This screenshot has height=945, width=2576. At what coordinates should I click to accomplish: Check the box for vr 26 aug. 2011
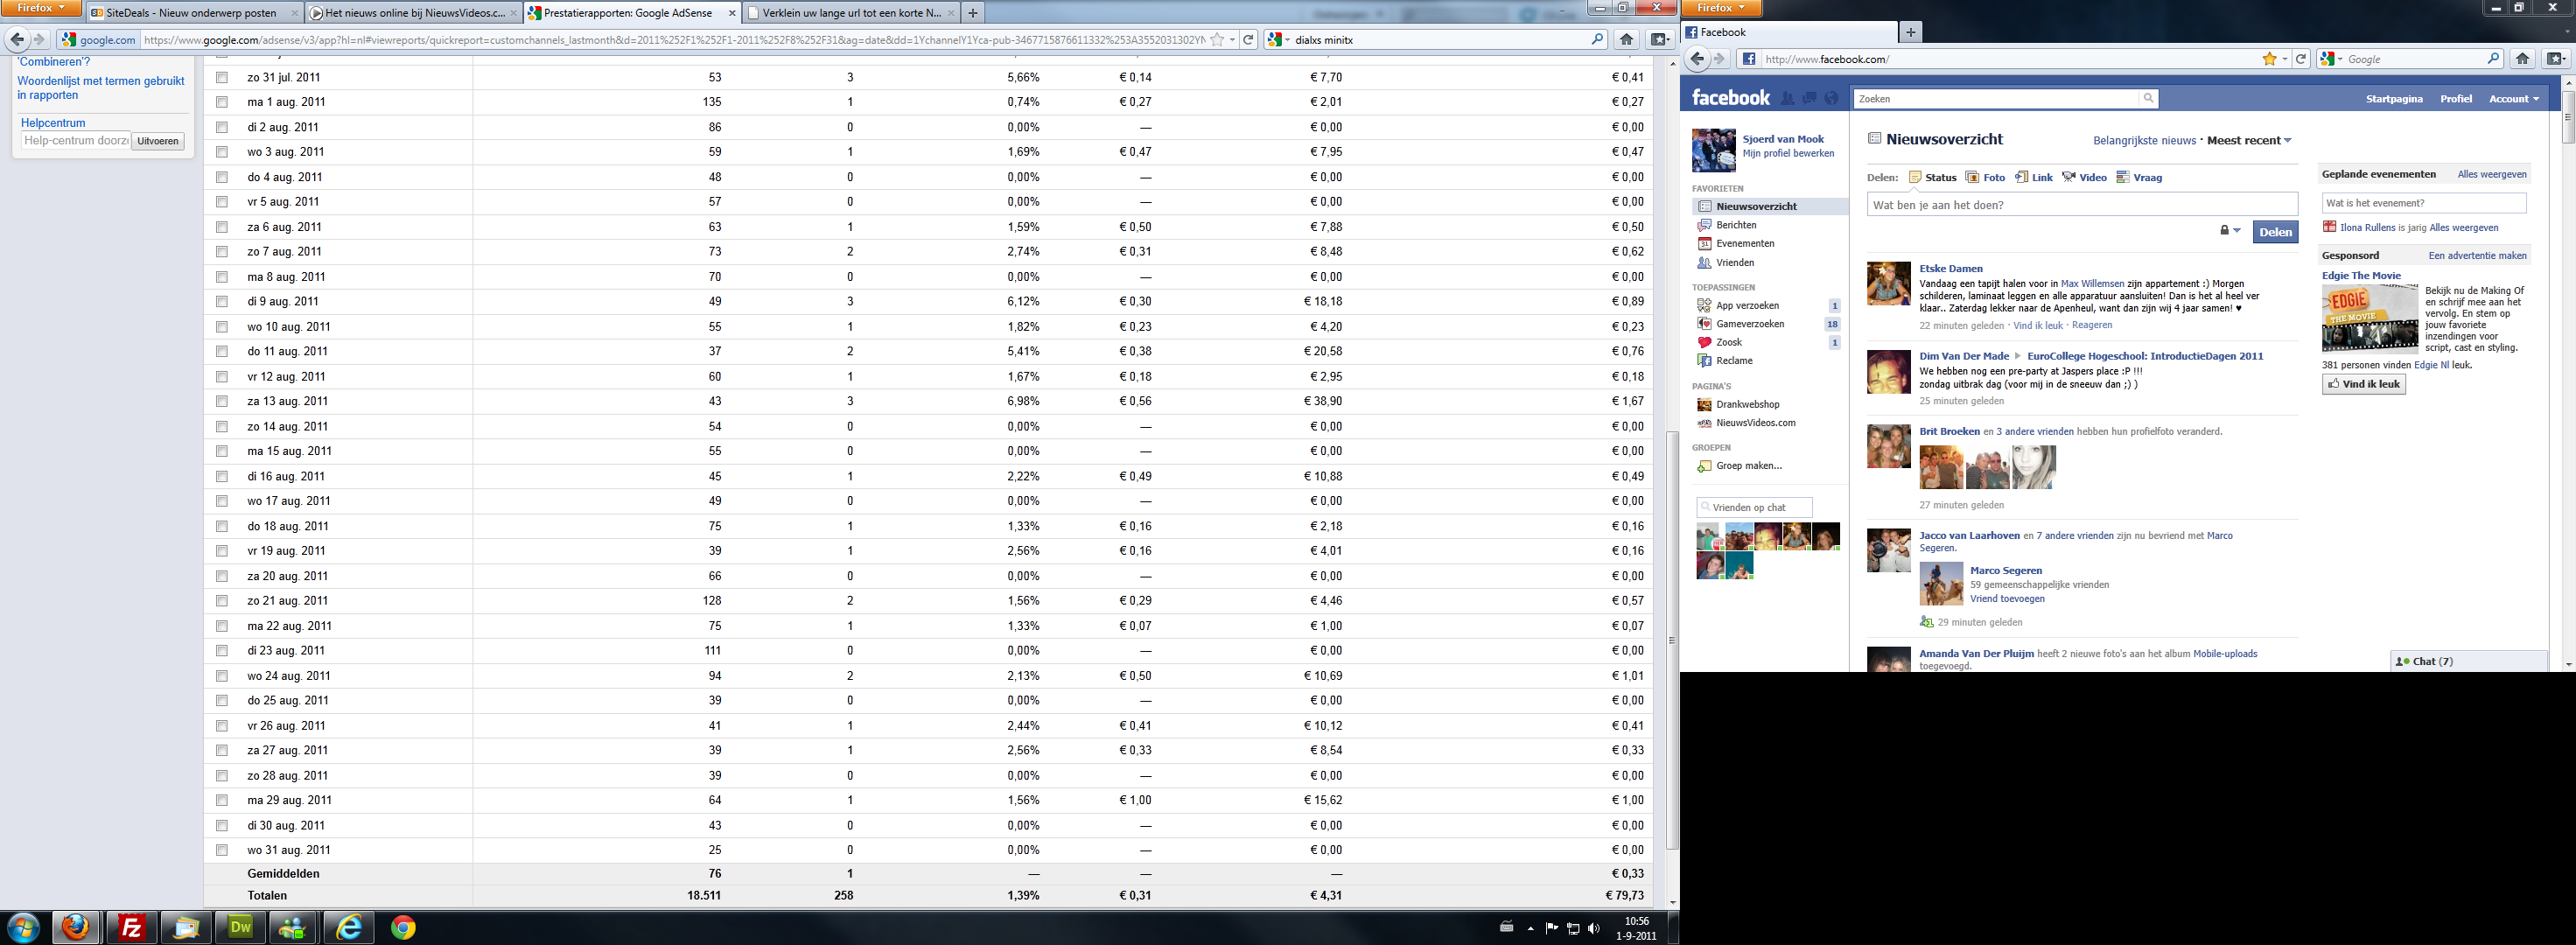pyautogui.click(x=222, y=726)
